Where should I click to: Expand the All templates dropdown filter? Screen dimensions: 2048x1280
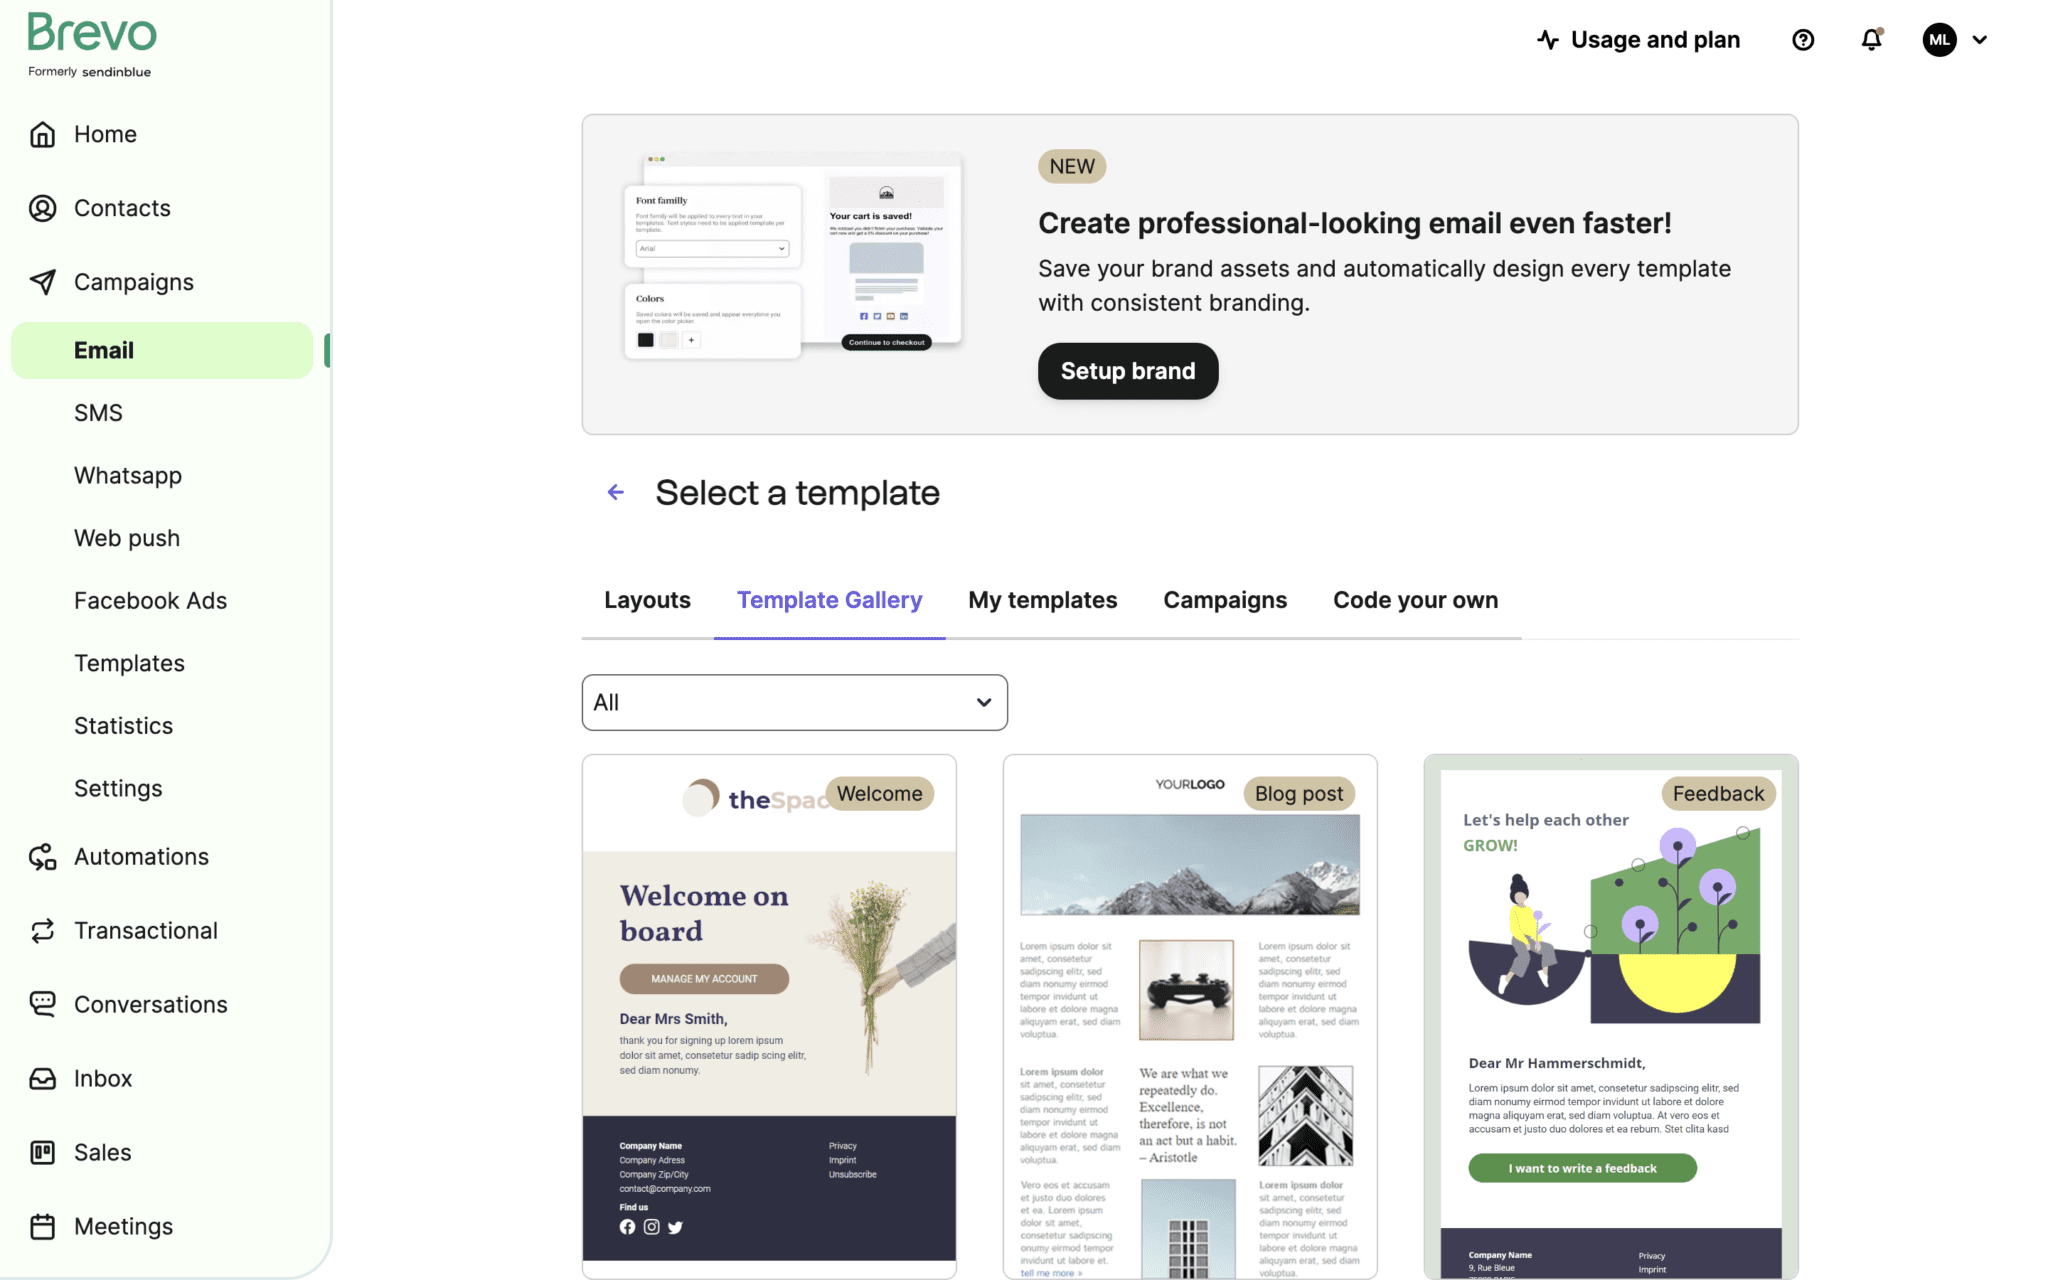tap(795, 702)
